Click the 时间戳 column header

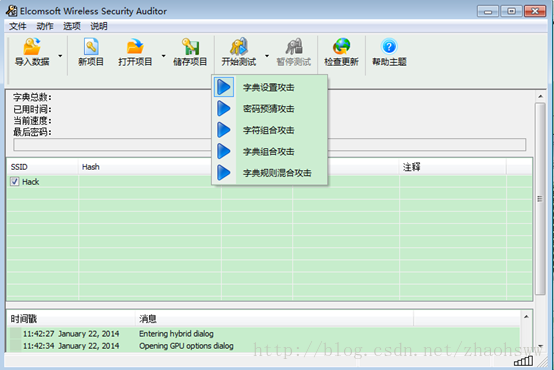point(24,319)
